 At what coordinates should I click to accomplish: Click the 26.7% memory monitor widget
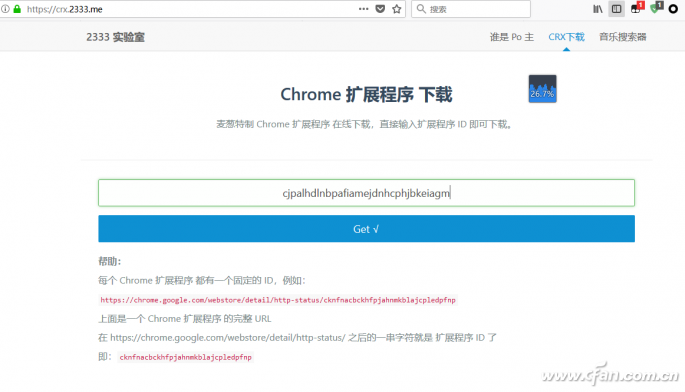point(542,89)
